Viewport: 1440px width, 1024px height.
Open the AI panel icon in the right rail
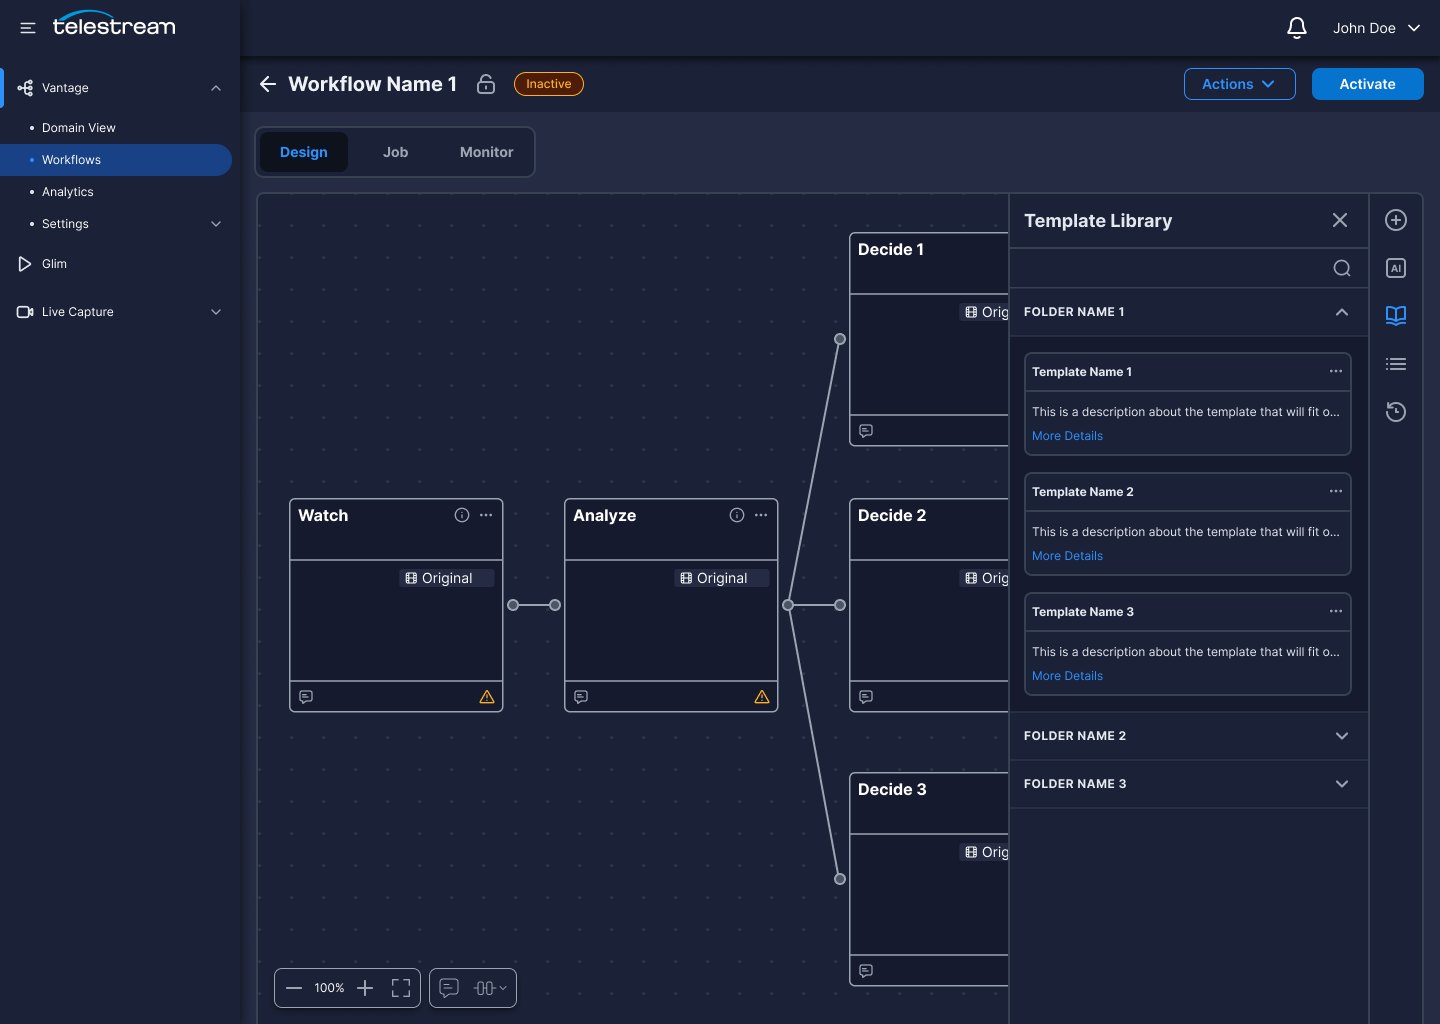[1396, 268]
